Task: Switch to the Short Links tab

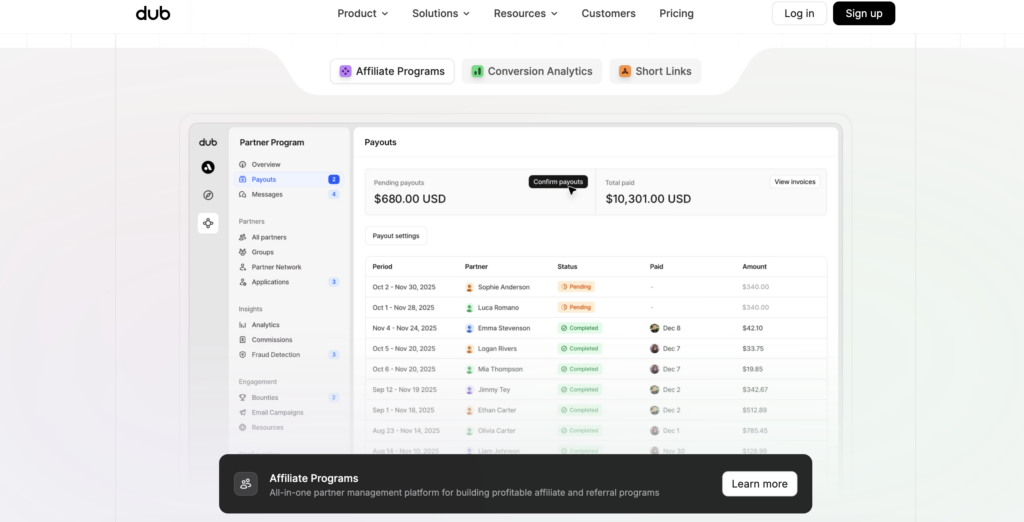Action: pos(655,71)
